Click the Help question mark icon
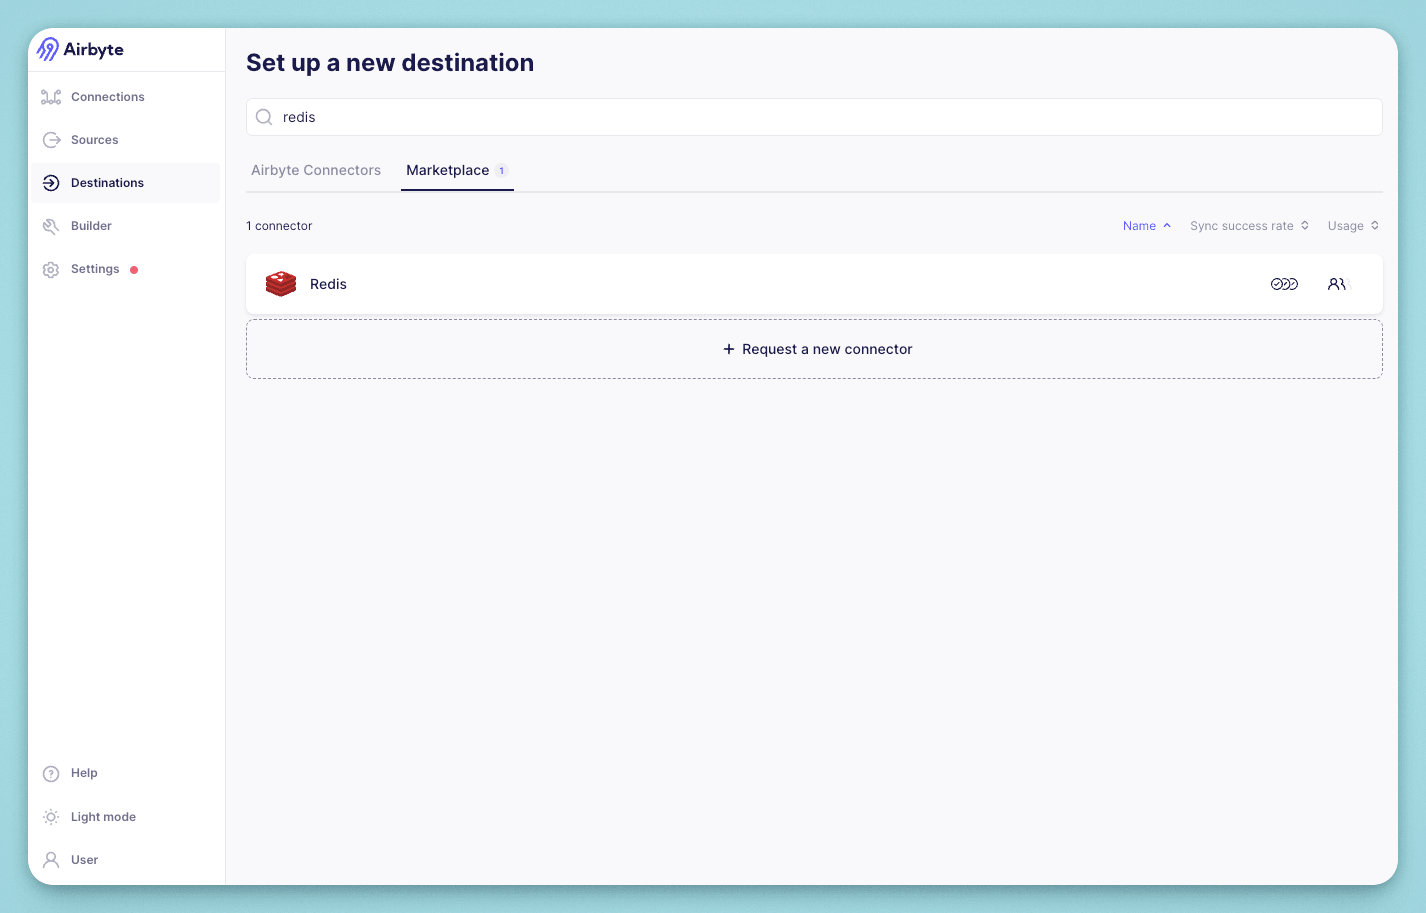The image size is (1426, 913). click(51, 773)
